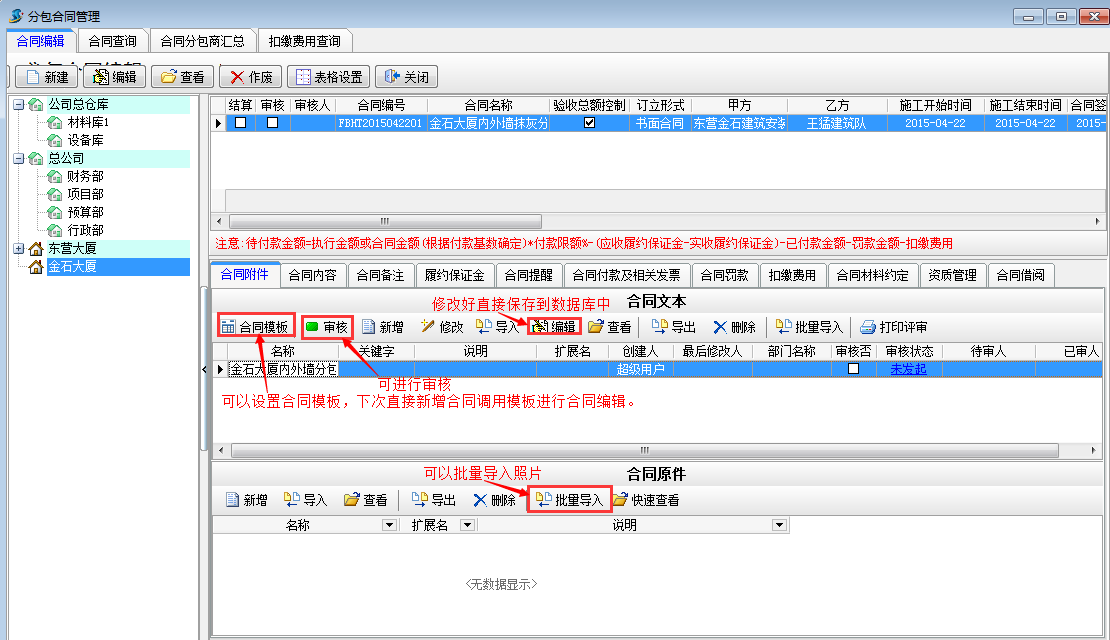The width and height of the screenshot is (1110, 640).
Task: Toggle the 验收总额控制 checkbox
Action: [x=589, y=123]
